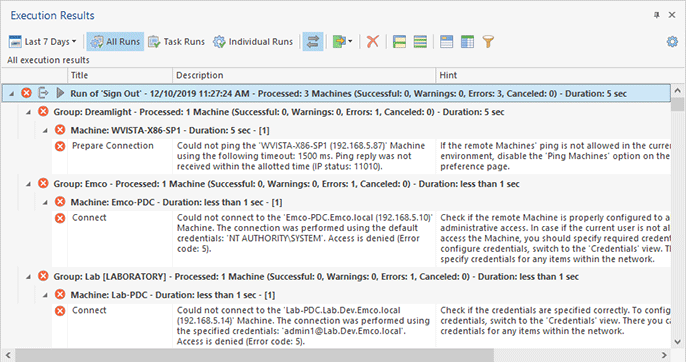Pin the Execution Results panel

656,15
